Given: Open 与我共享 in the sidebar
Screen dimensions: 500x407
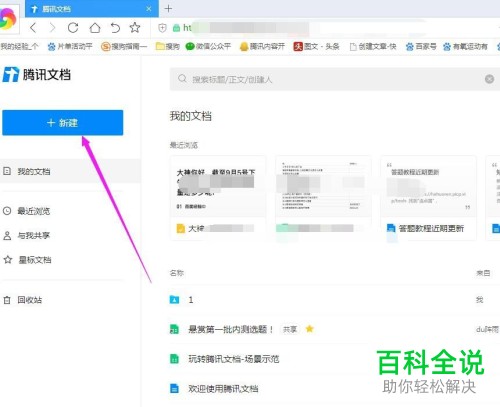Looking at the screenshot, I should [33, 236].
